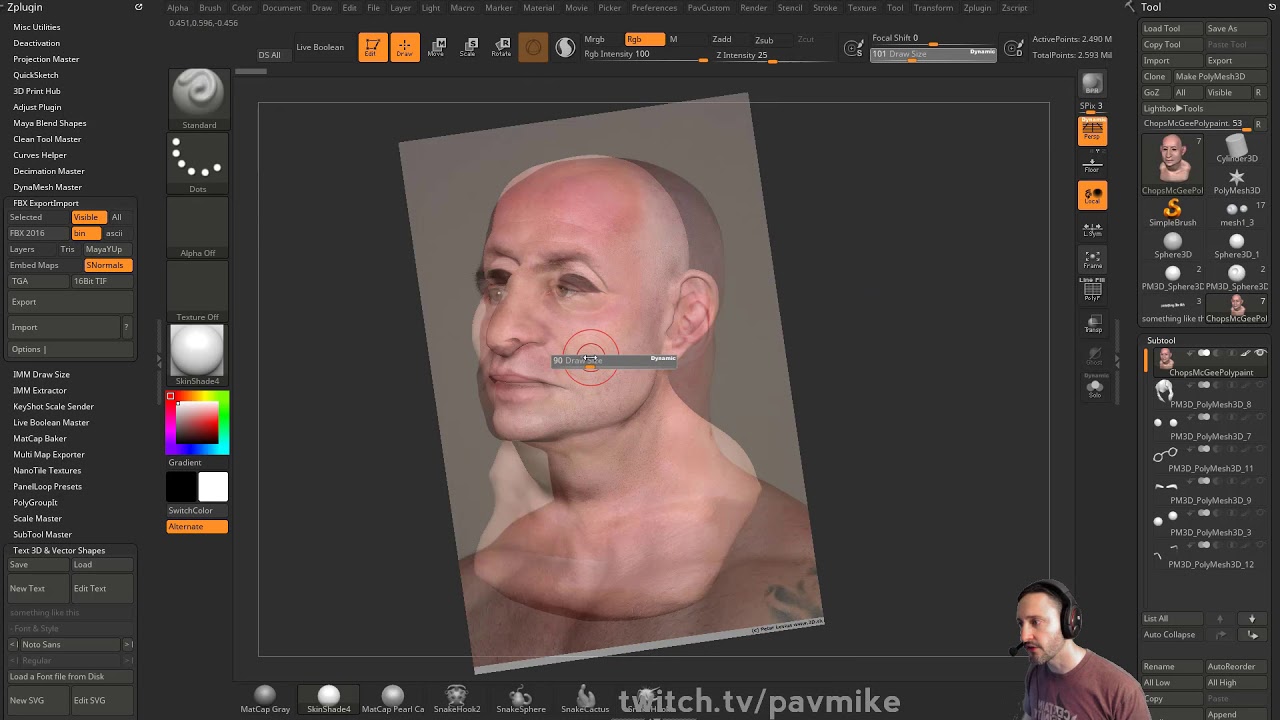The width and height of the screenshot is (1280, 720).
Task: Enable the Mrgb channel
Action: 594,39
